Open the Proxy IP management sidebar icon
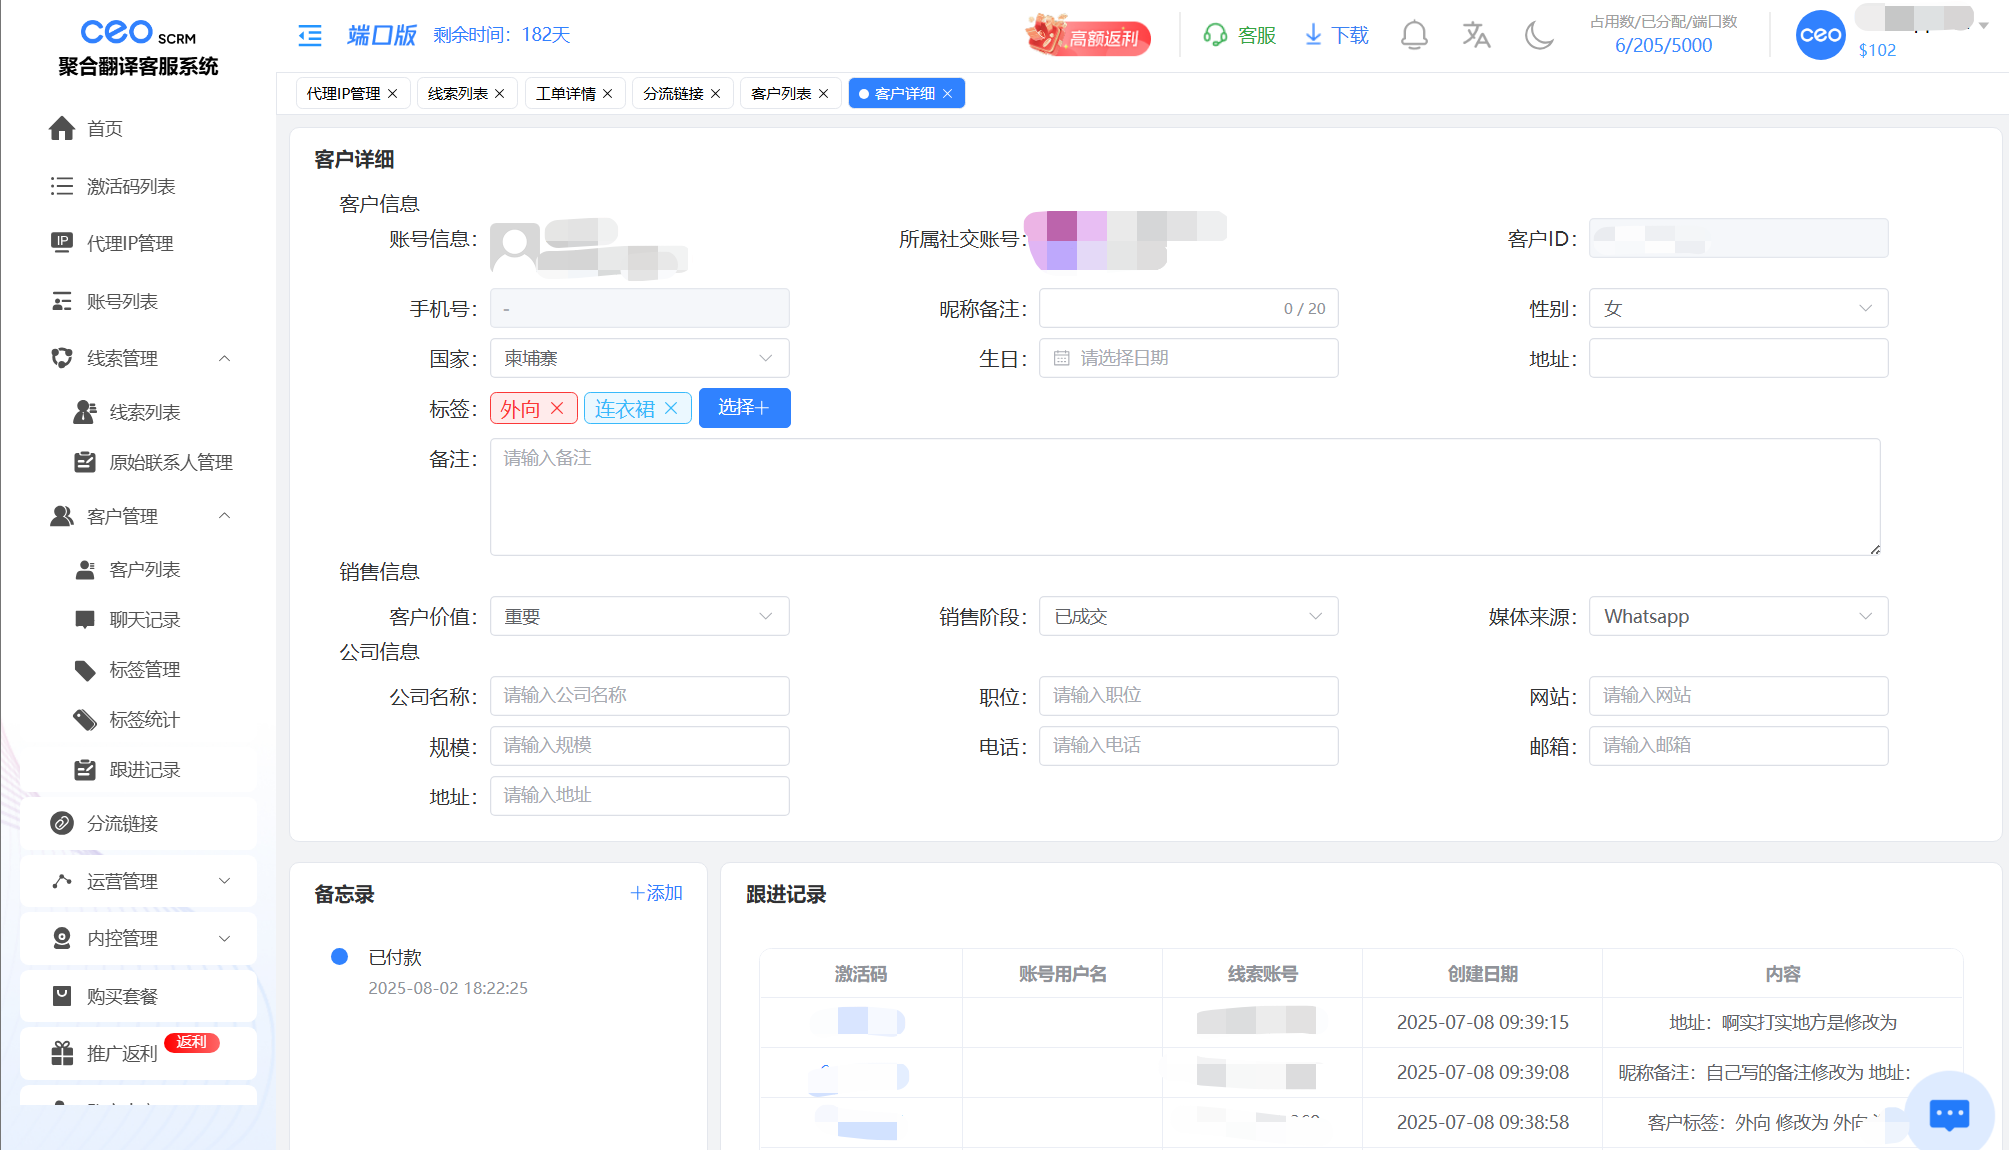 point(62,243)
